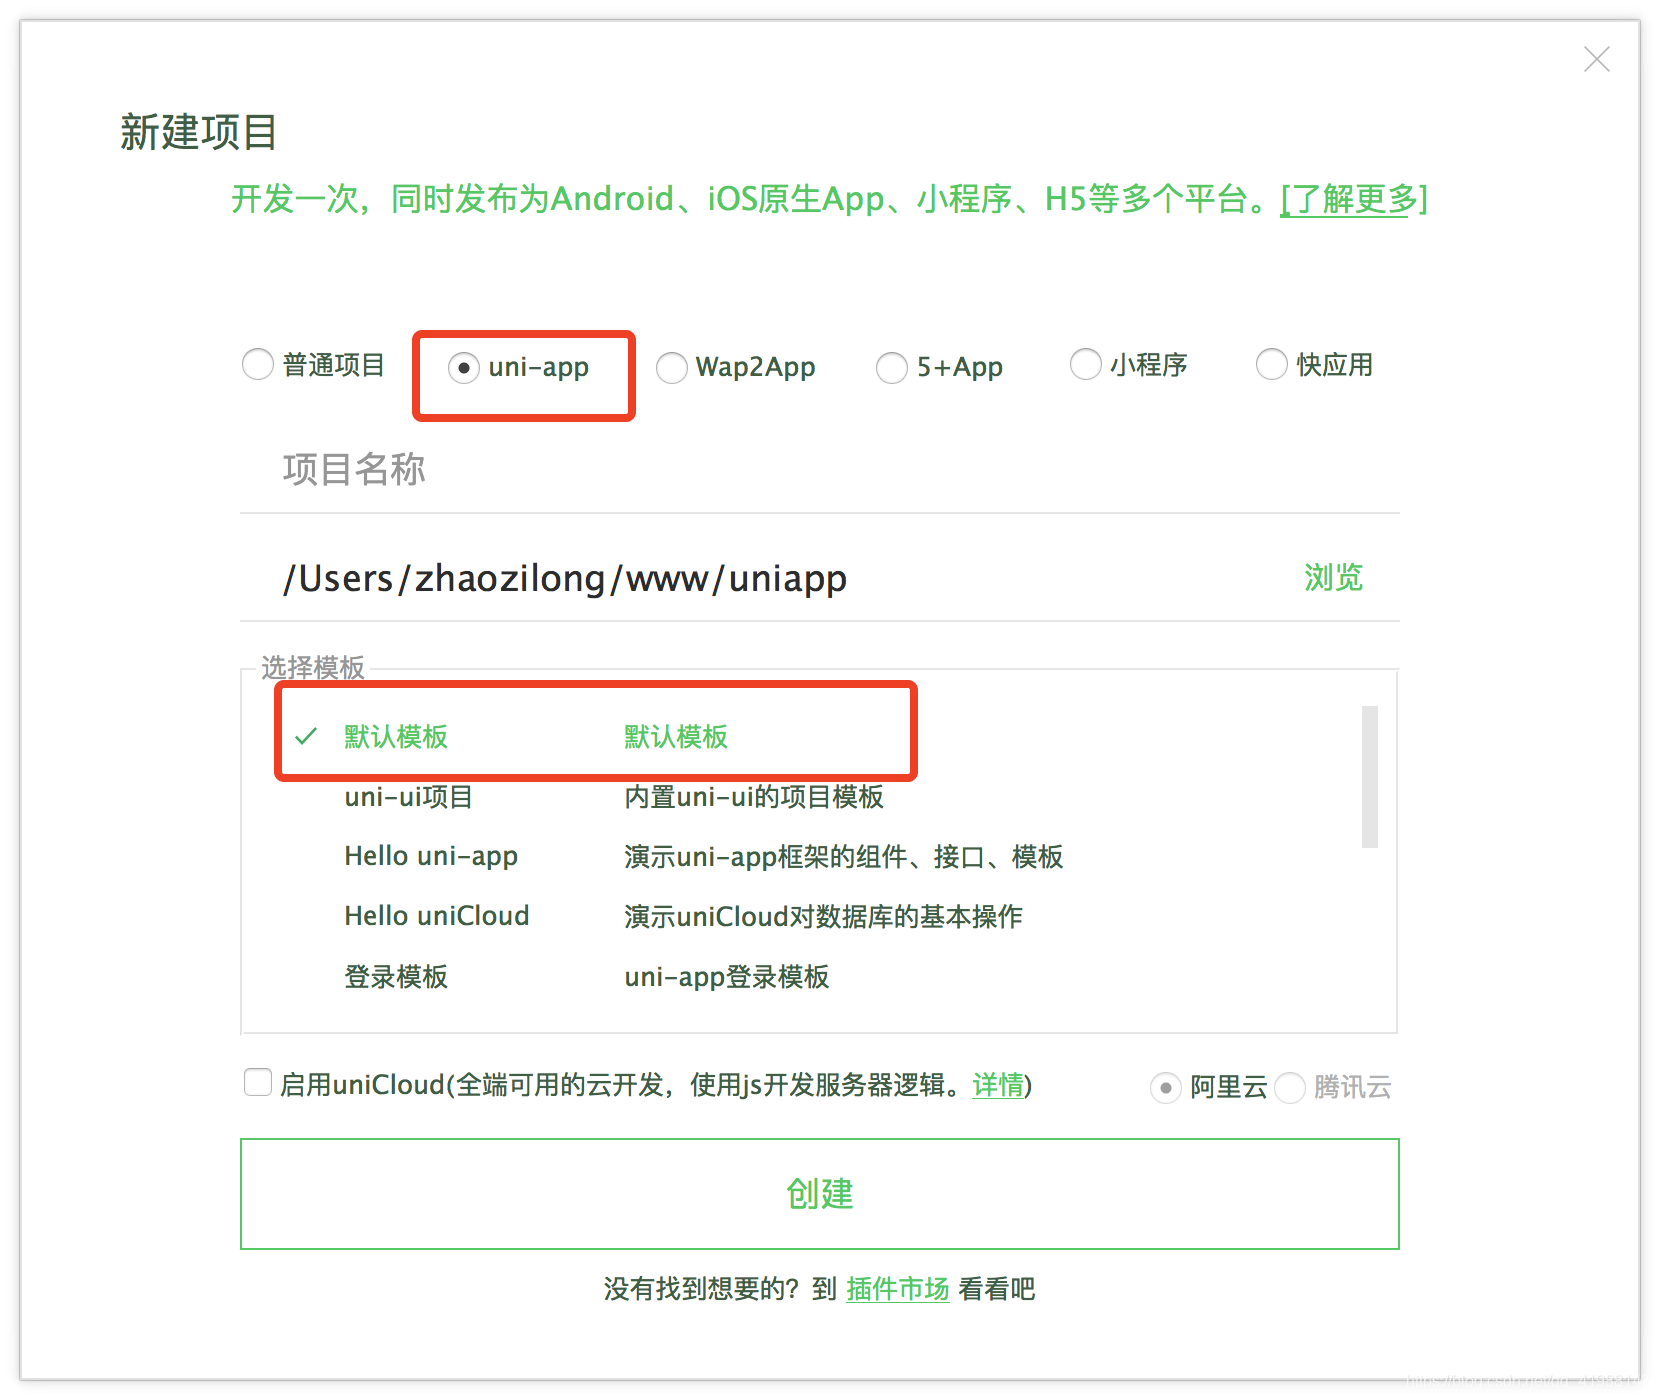
Task: Choose the uni-ui项目 template
Action: coord(408,797)
